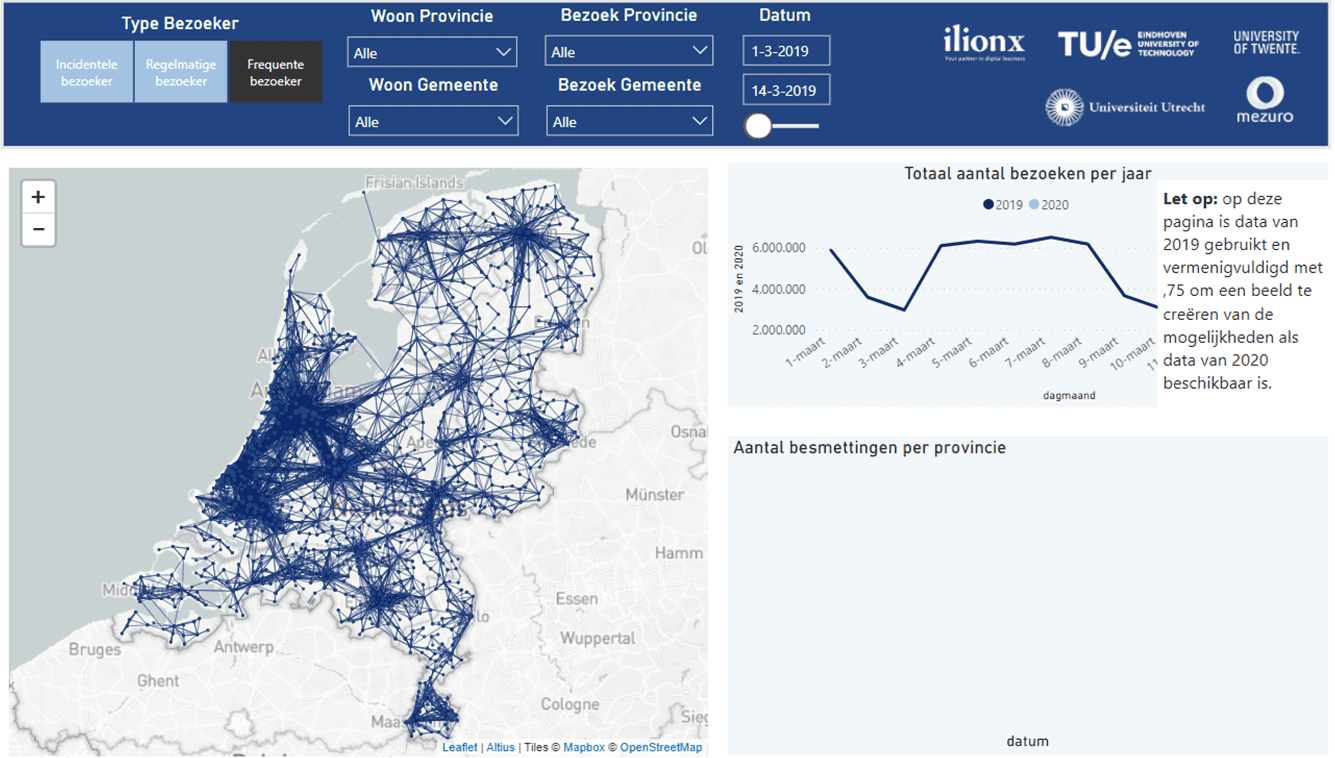This screenshot has width=1335, height=758.
Task: Toggle the 2020 legend marker in chart
Action: [1034, 205]
